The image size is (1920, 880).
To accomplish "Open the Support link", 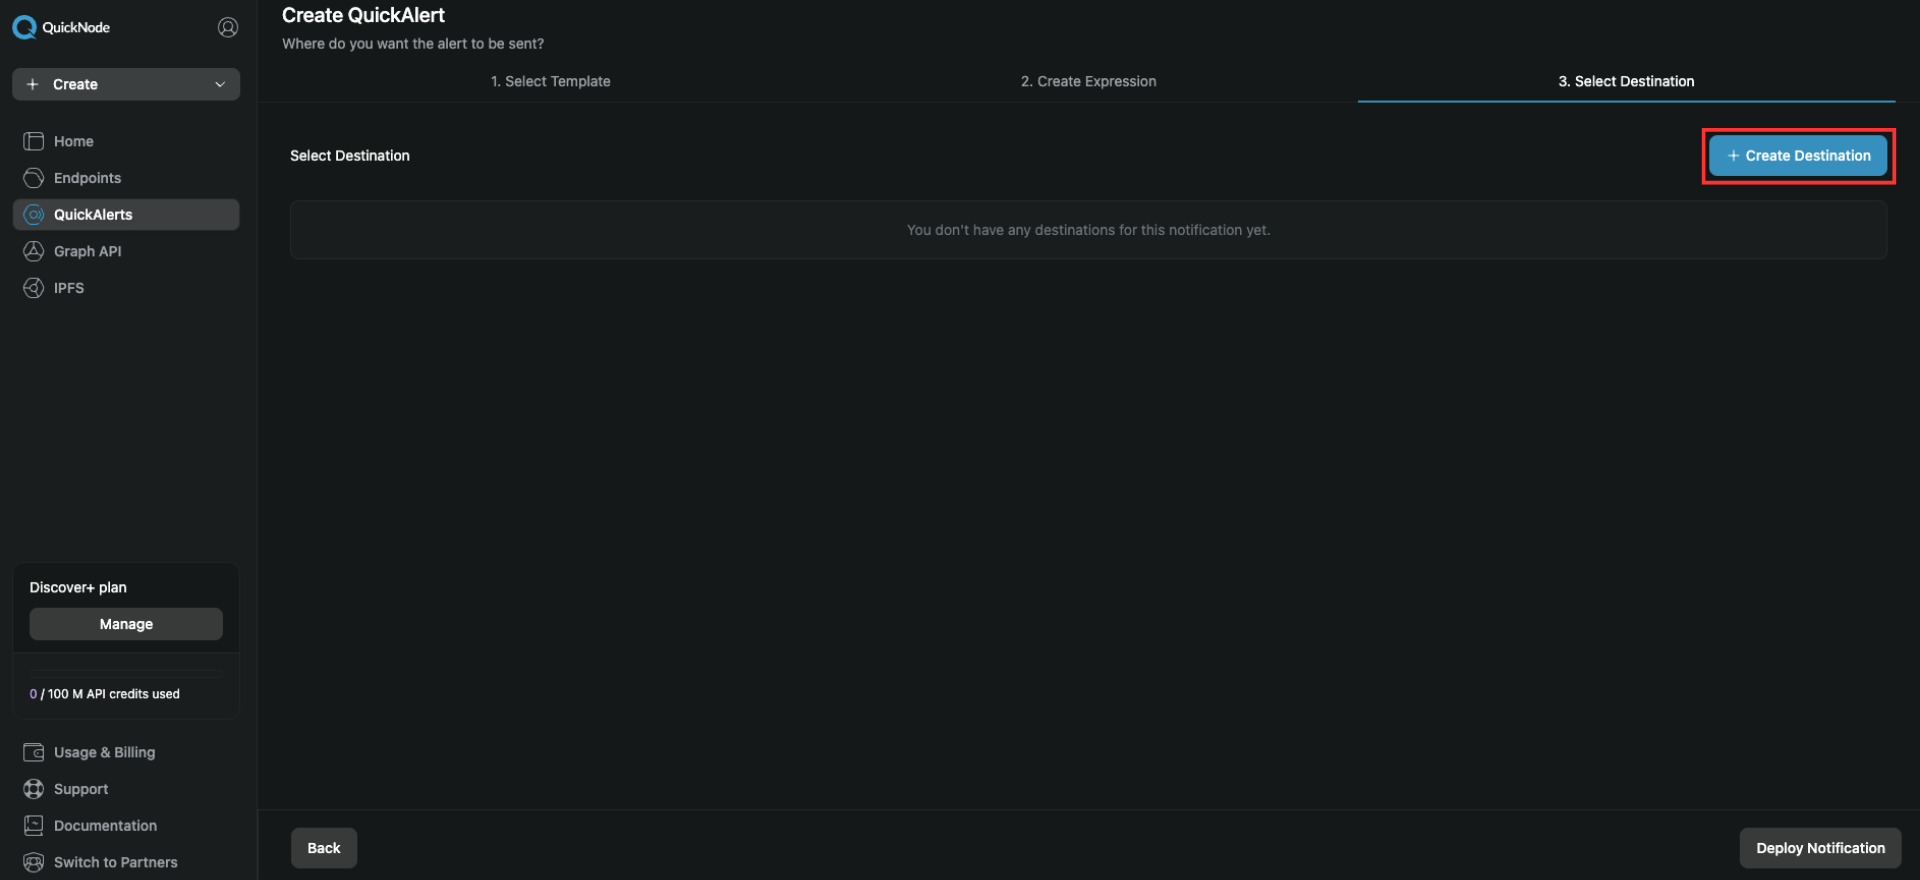I will 81,789.
